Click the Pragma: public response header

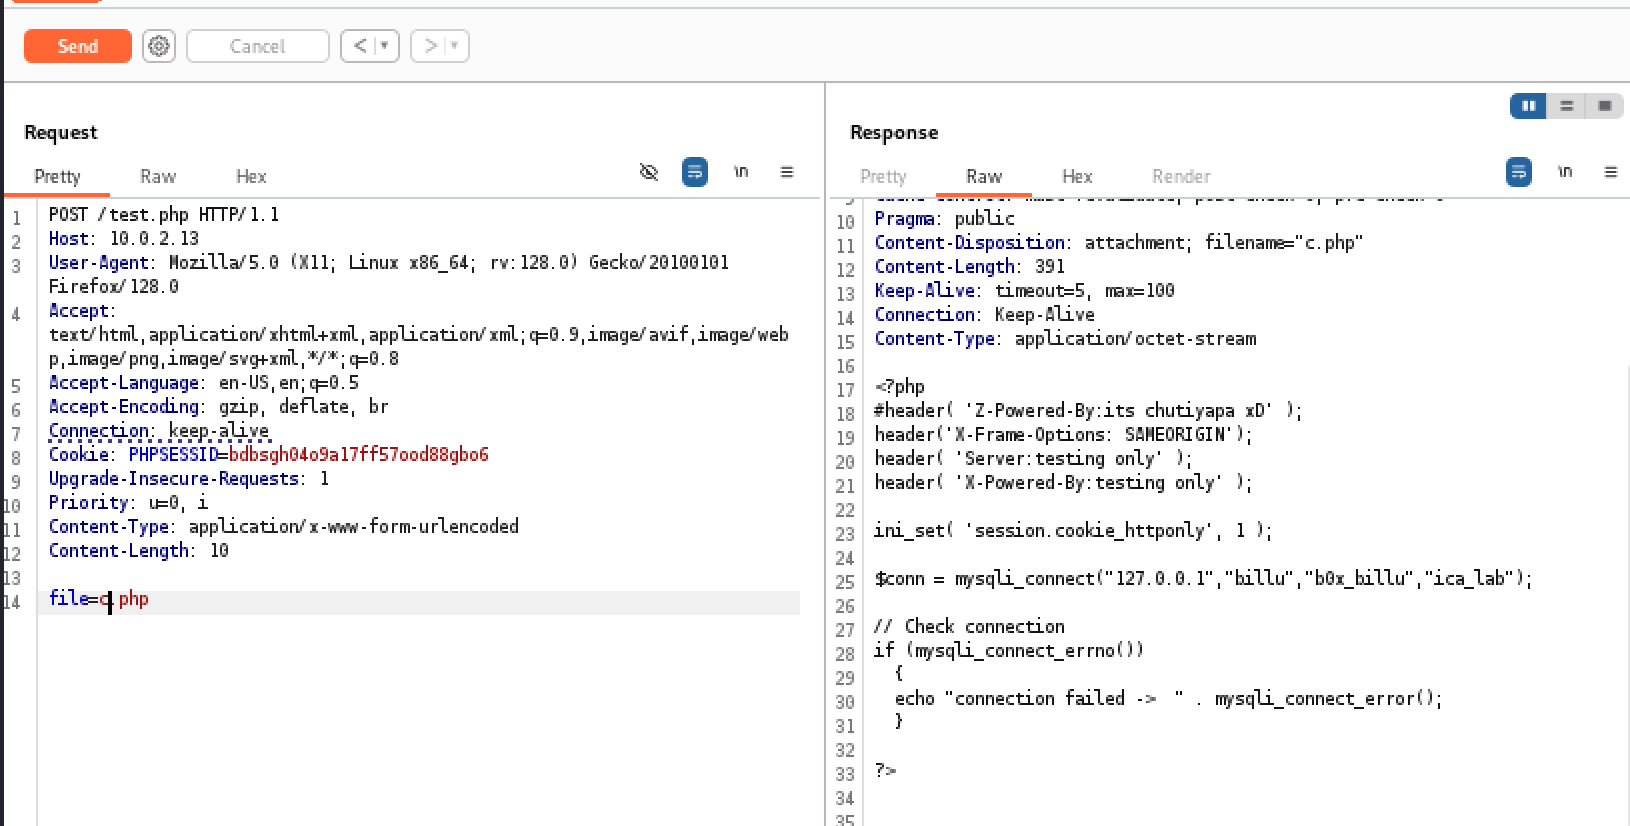pyautogui.click(x=944, y=219)
